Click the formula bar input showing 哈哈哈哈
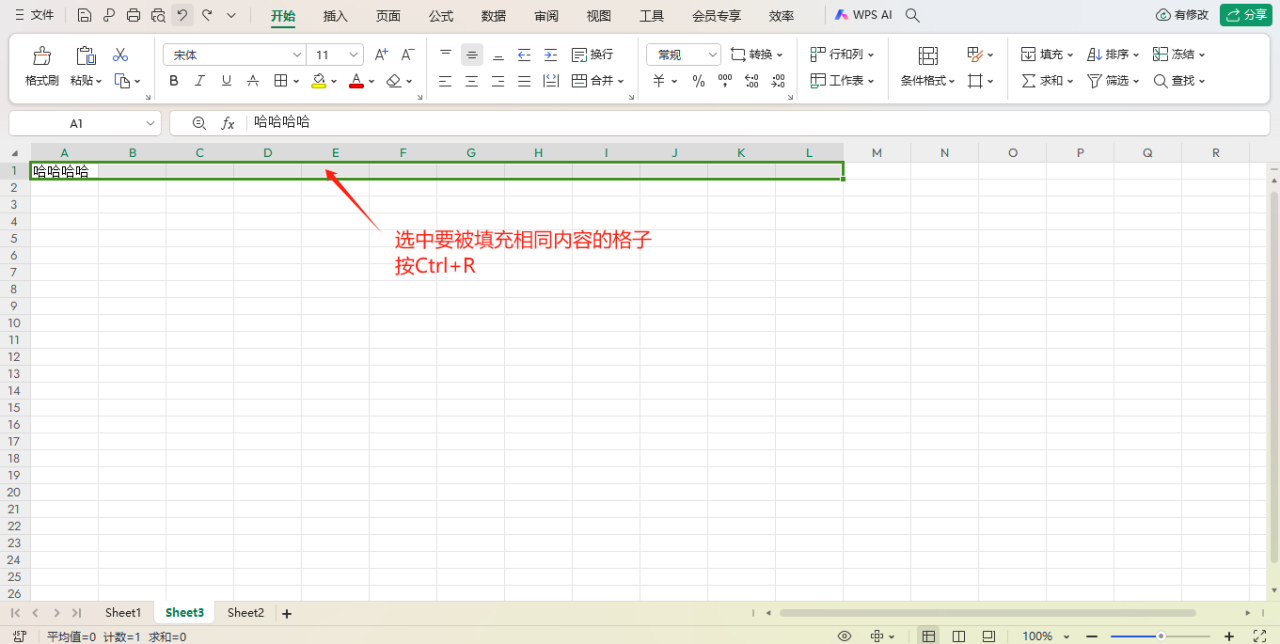 pos(760,123)
